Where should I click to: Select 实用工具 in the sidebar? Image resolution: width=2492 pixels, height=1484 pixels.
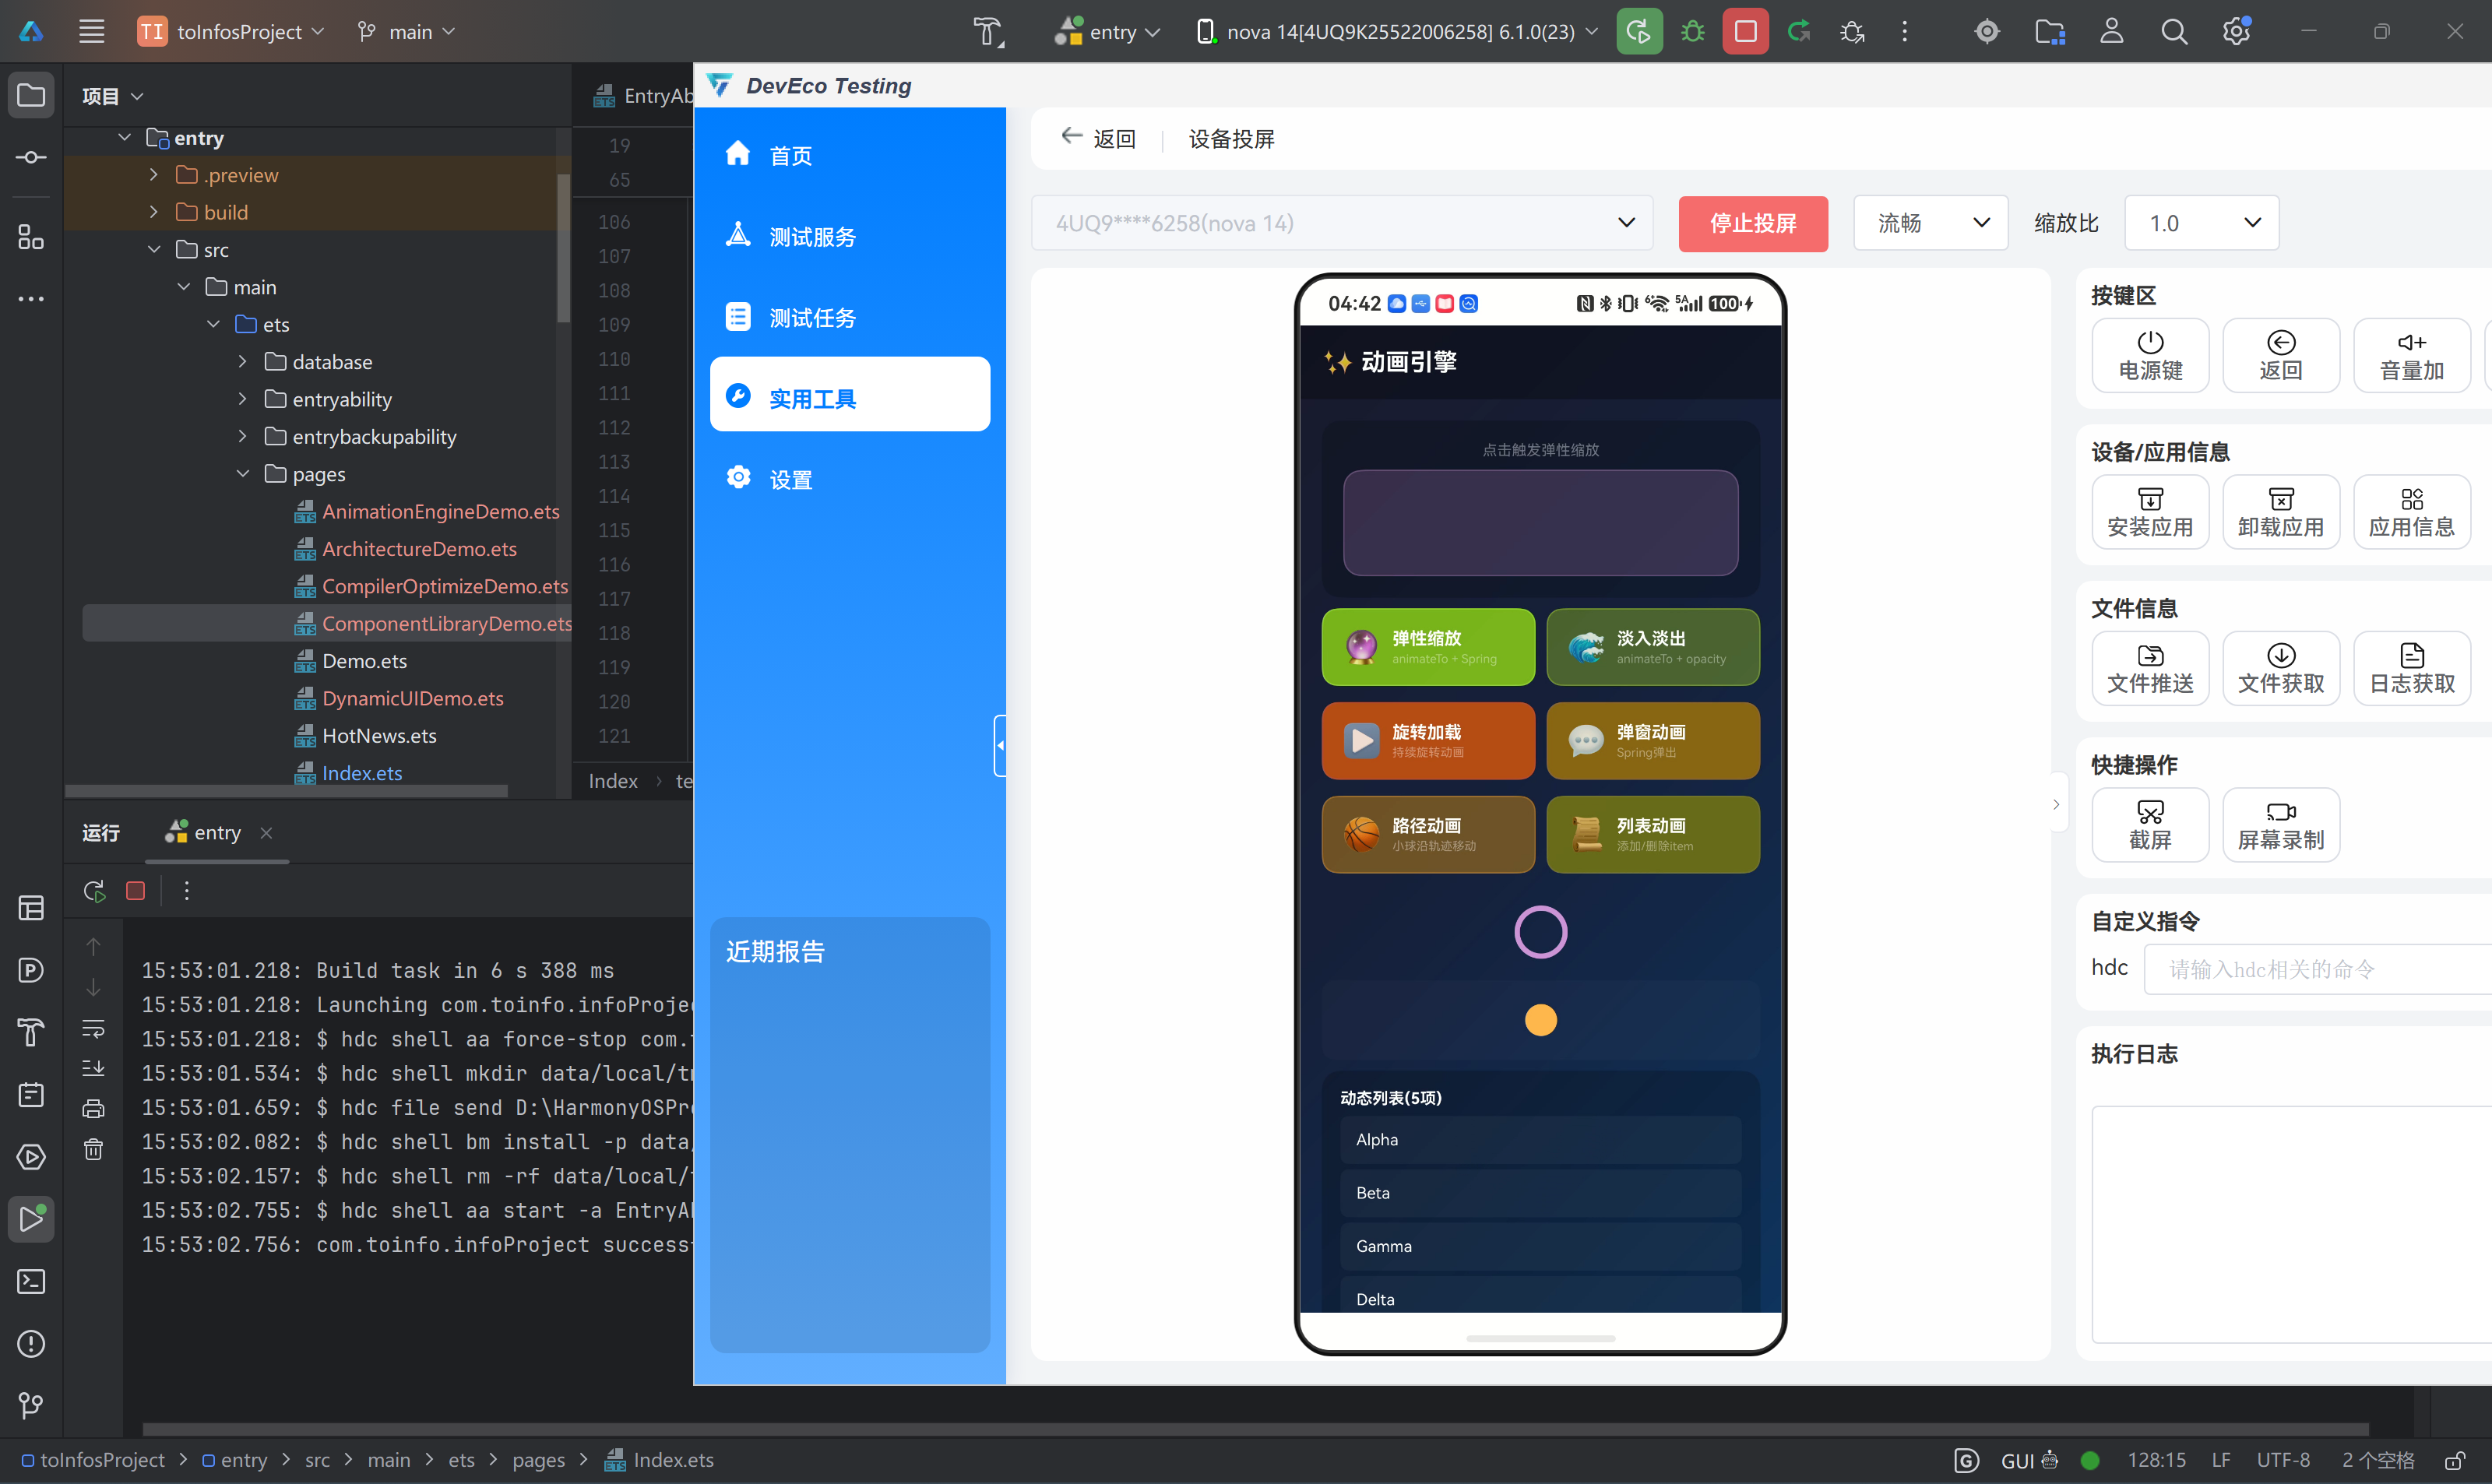coord(849,394)
